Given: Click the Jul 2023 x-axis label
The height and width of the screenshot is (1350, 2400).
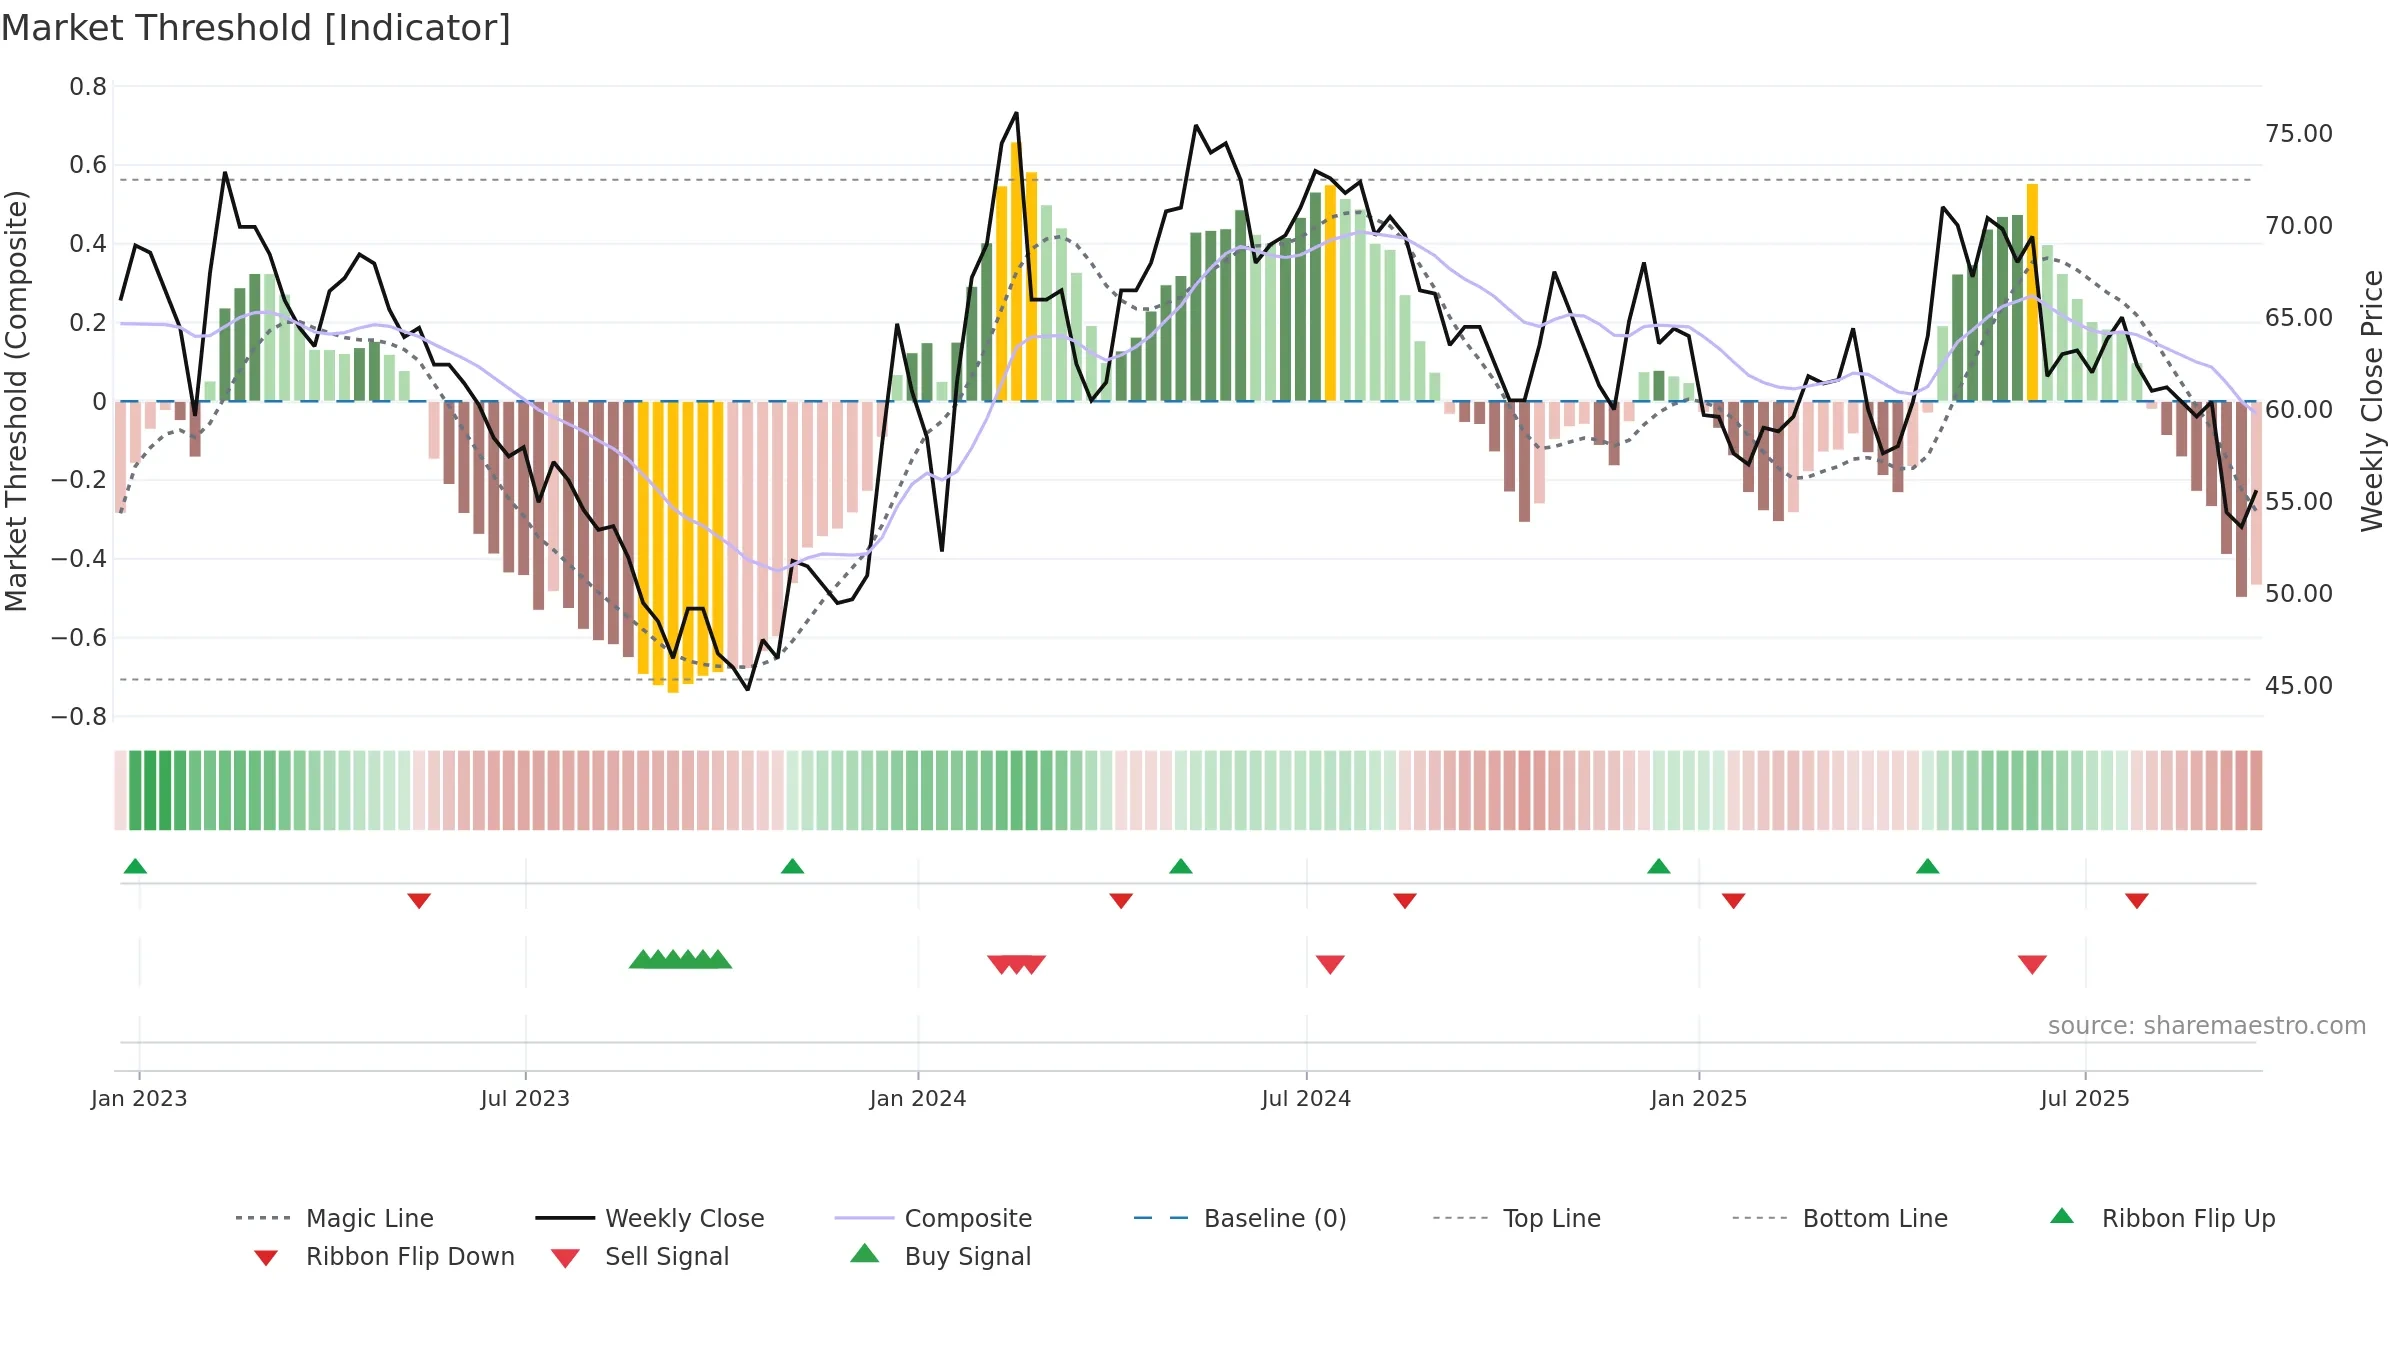Looking at the screenshot, I should [525, 1099].
